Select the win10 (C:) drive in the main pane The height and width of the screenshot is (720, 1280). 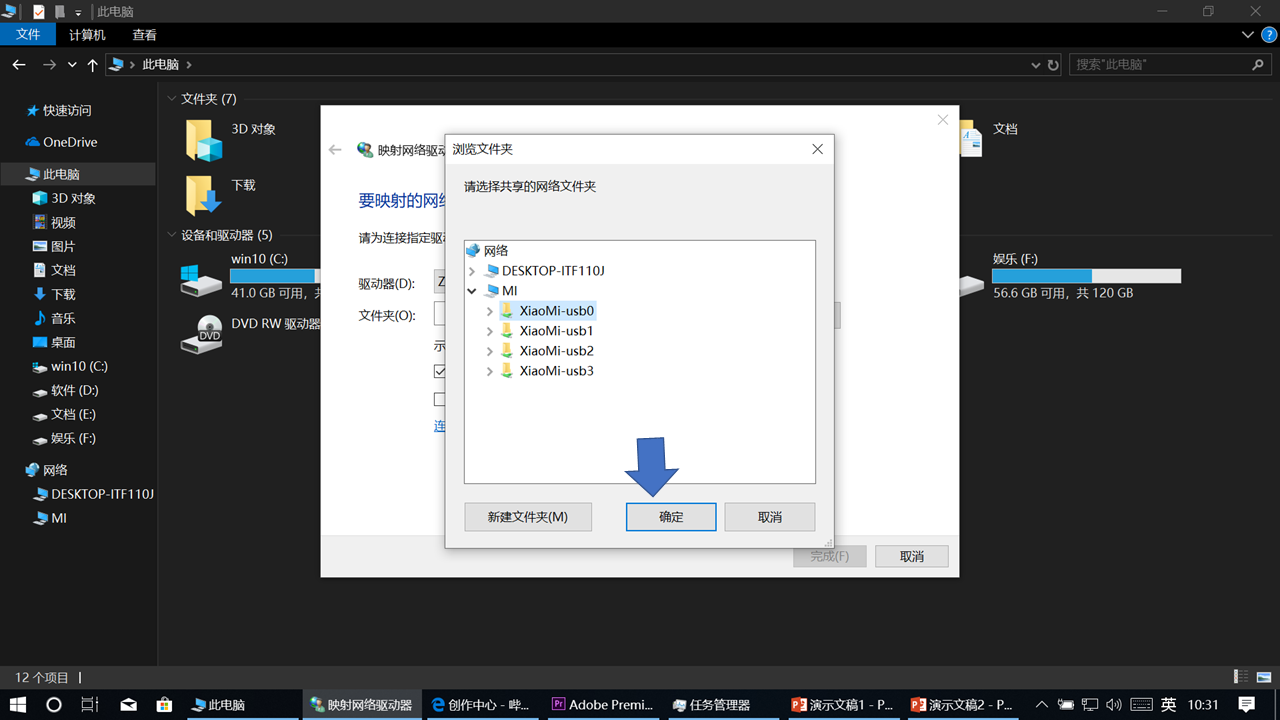(251, 276)
